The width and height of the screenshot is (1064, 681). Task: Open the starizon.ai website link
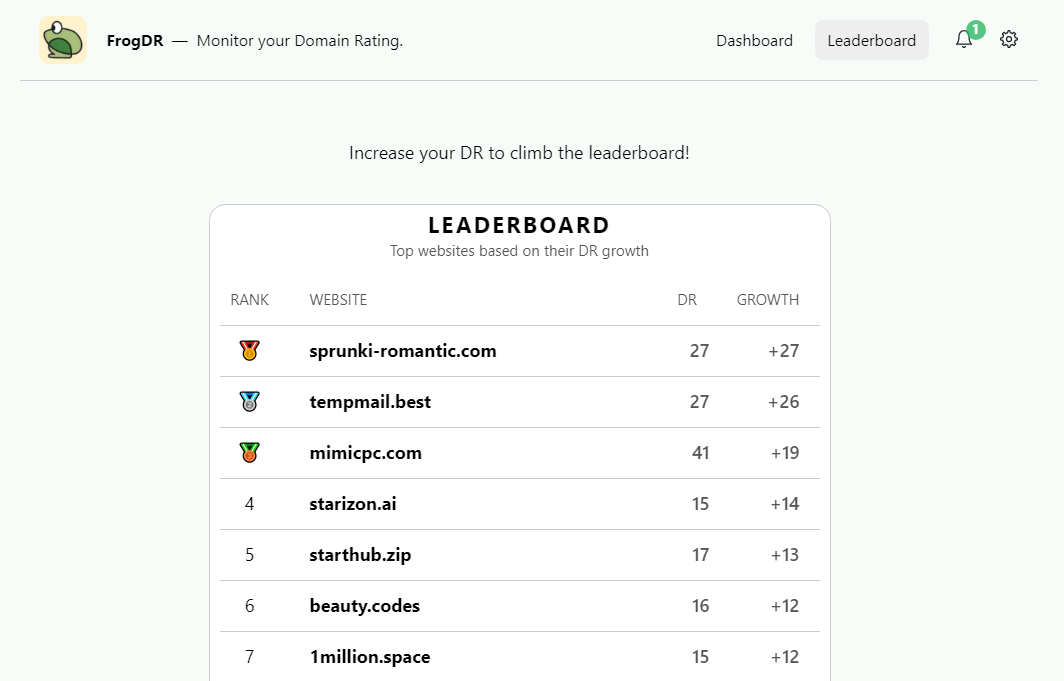click(x=353, y=503)
